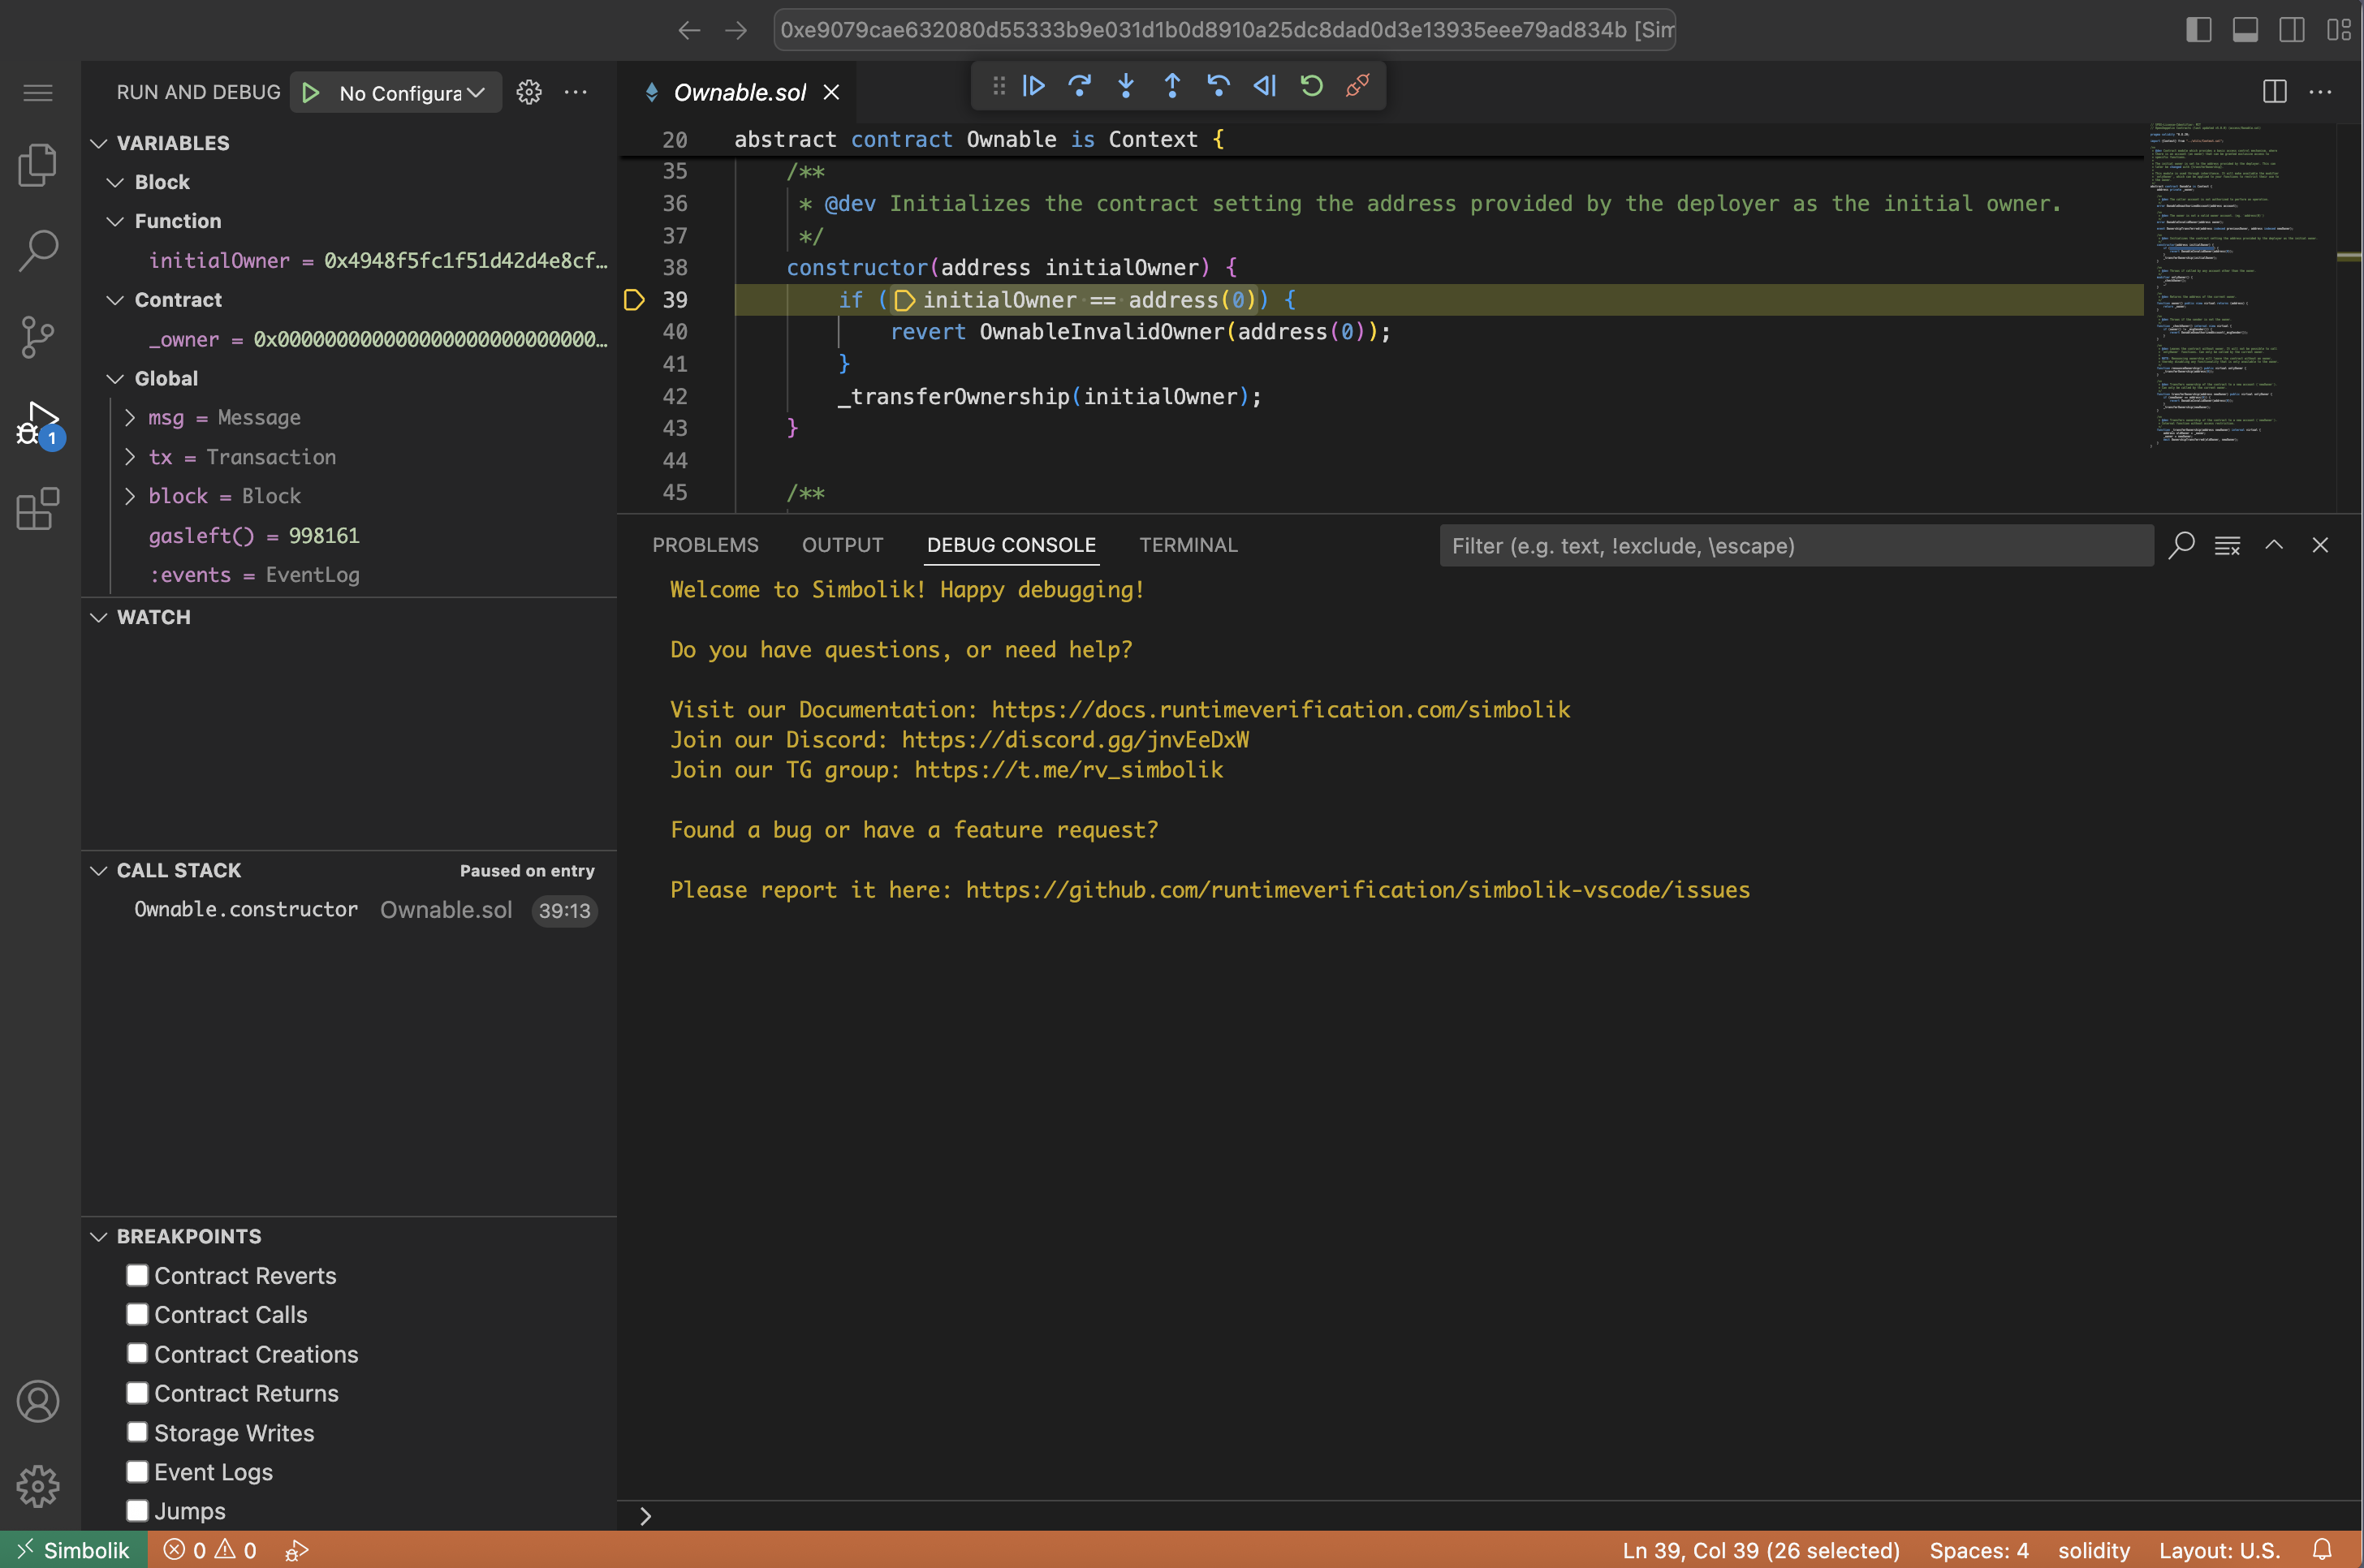Open the Manage gear in activity bar
This screenshot has height=1568, width=2364.
(x=39, y=1486)
